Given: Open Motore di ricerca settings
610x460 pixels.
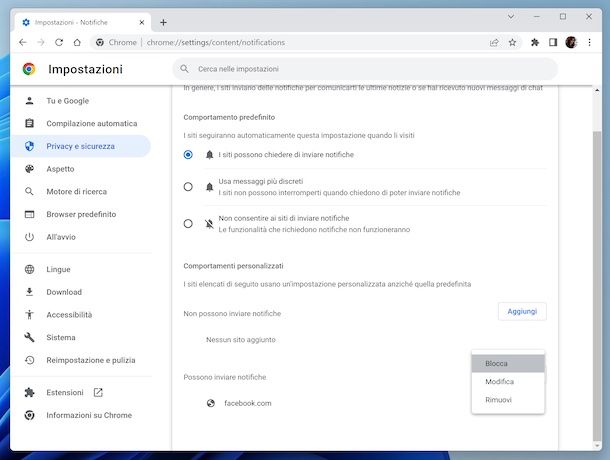Looking at the screenshot, I should [x=76, y=191].
